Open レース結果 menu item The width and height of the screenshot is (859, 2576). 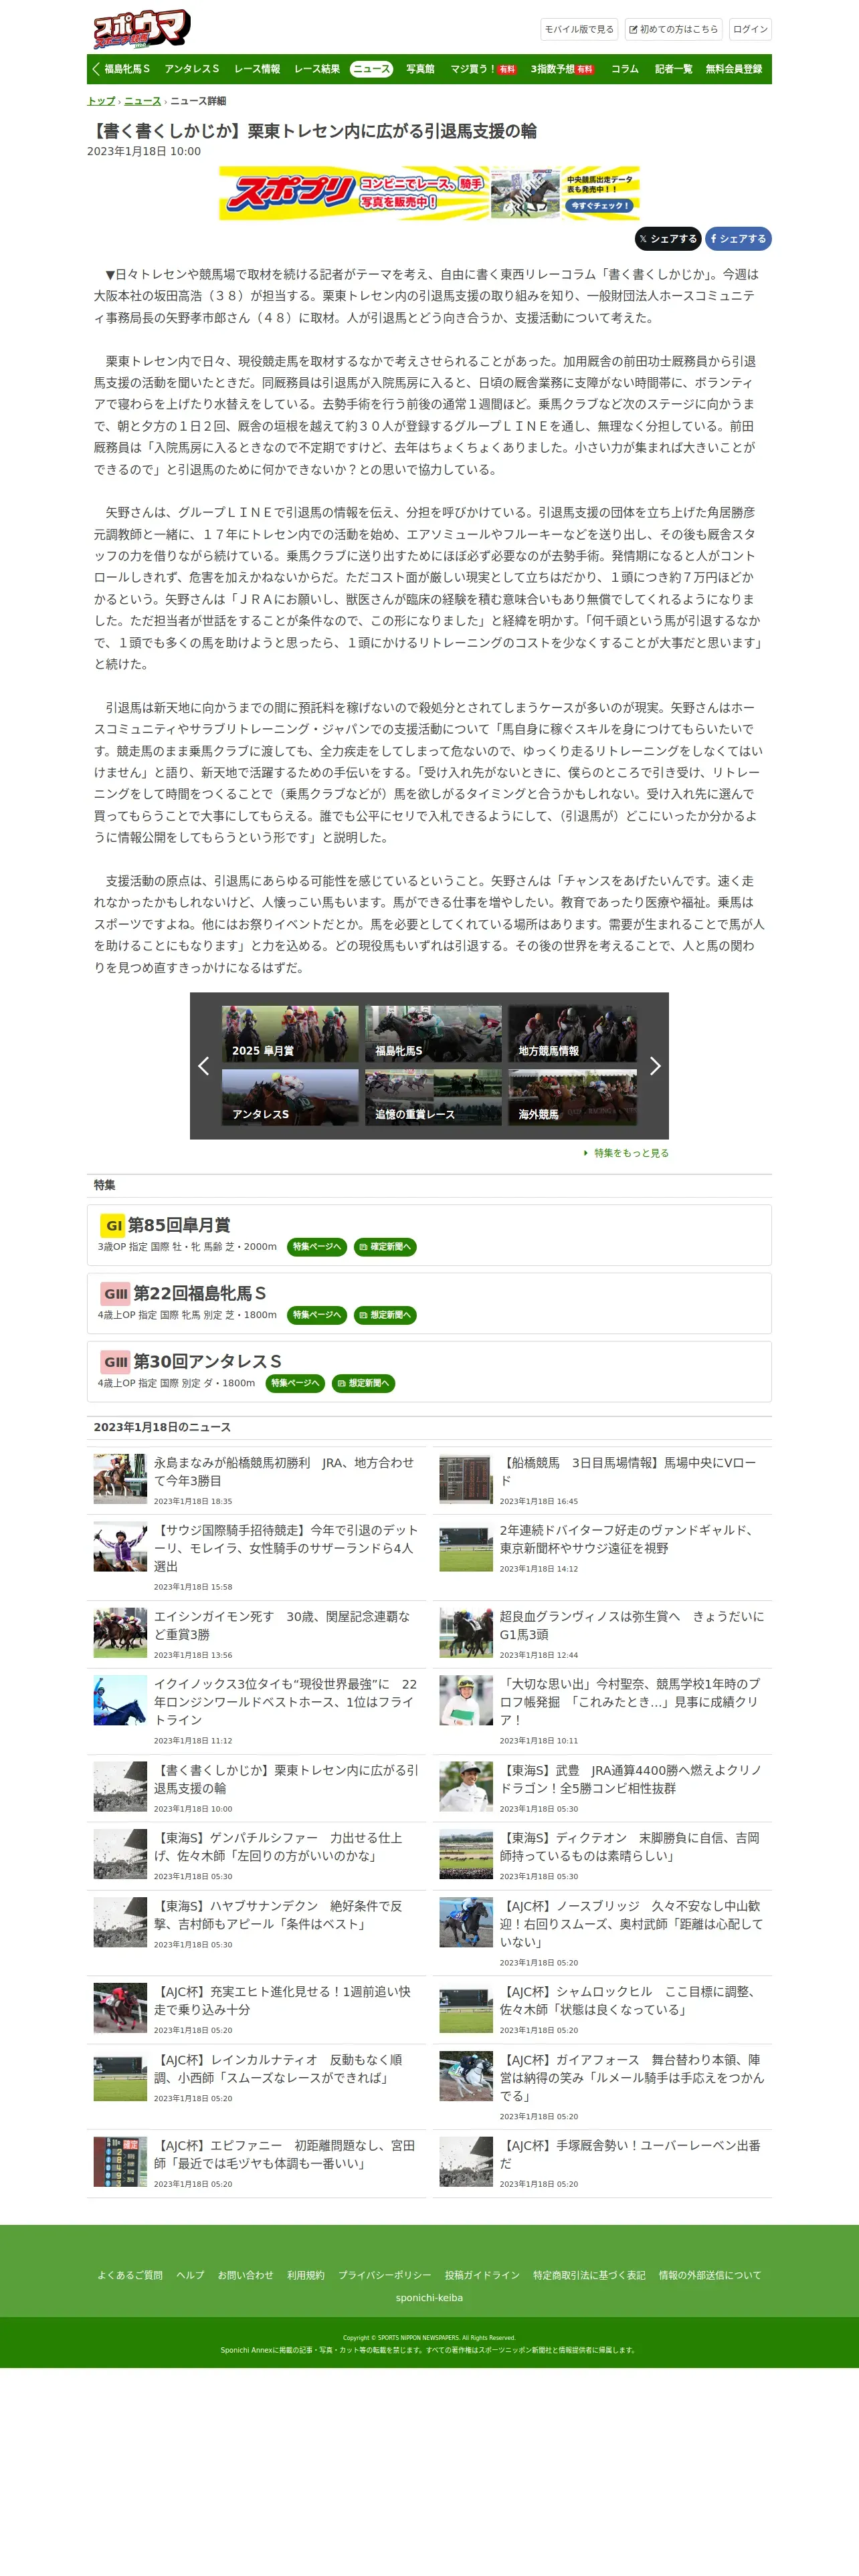(317, 69)
